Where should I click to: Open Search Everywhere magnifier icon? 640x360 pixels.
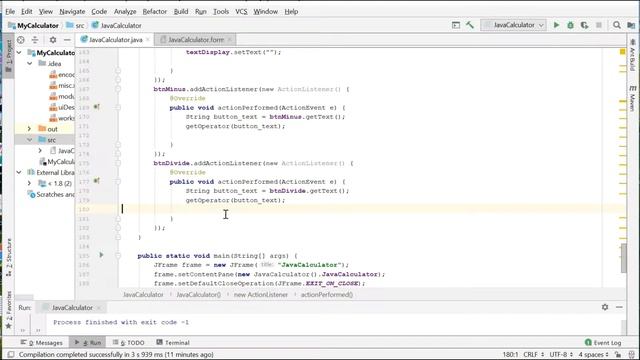[x=617, y=25]
